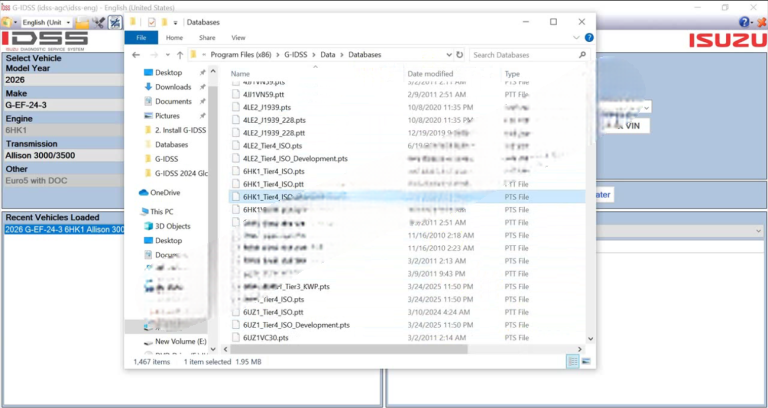Select file 6UZ1_Tier4_ISO.ptt
Screen dimensions: 768x408
[273, 312]
